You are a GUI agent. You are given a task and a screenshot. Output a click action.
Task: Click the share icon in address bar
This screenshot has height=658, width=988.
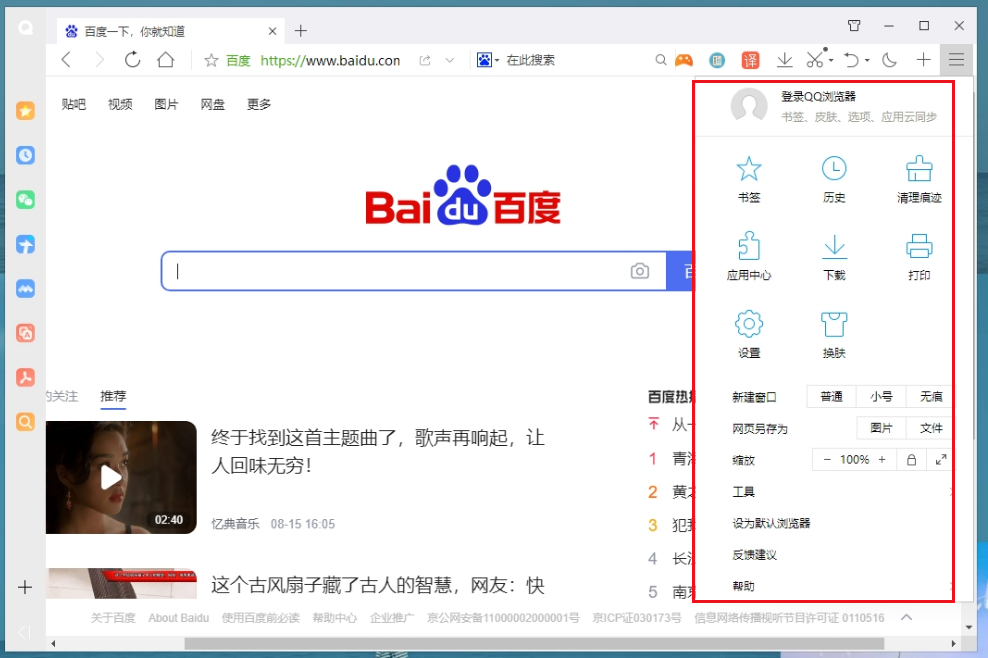(425, 61)
